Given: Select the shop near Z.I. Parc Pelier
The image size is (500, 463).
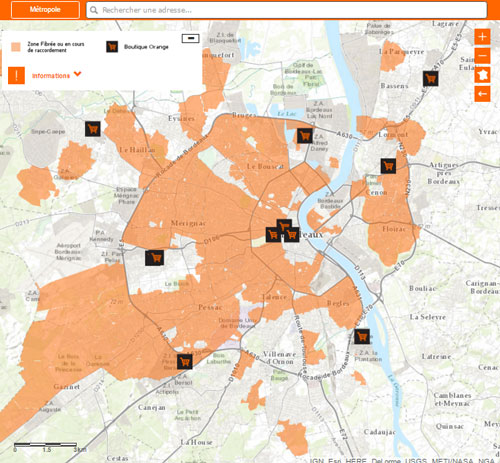Looking at the screenshot, I should [x=154, y=258].
